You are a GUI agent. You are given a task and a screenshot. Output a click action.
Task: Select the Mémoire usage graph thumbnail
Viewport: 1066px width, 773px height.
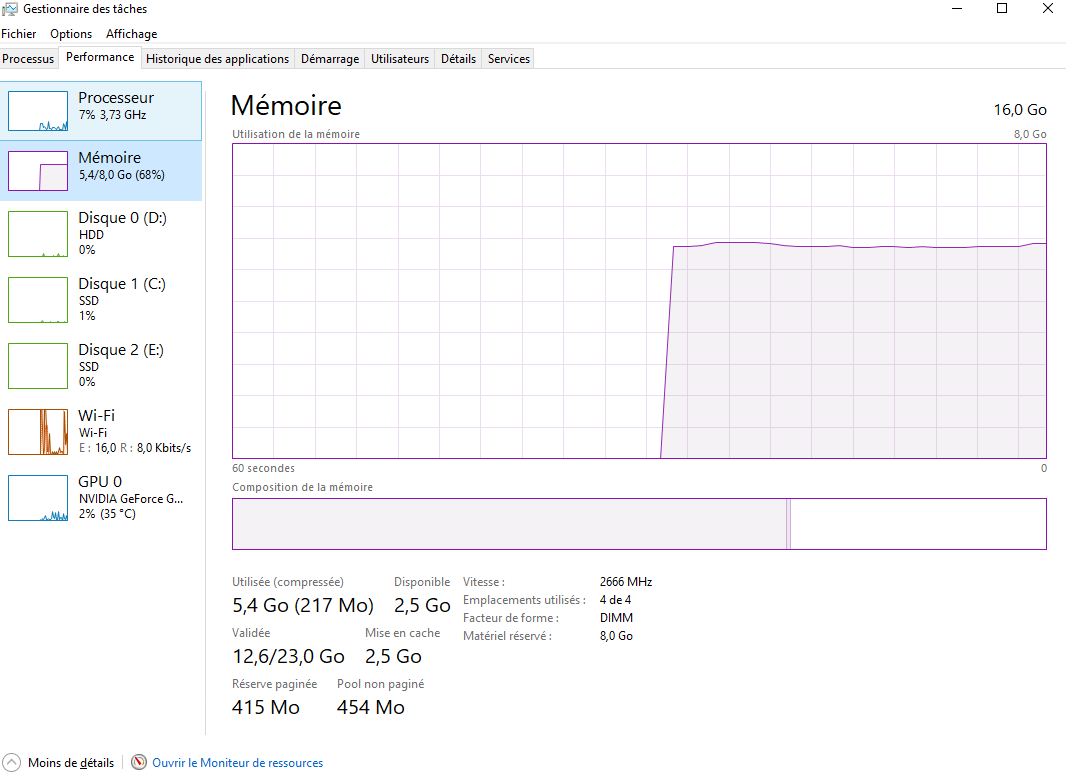pos(38,171)
